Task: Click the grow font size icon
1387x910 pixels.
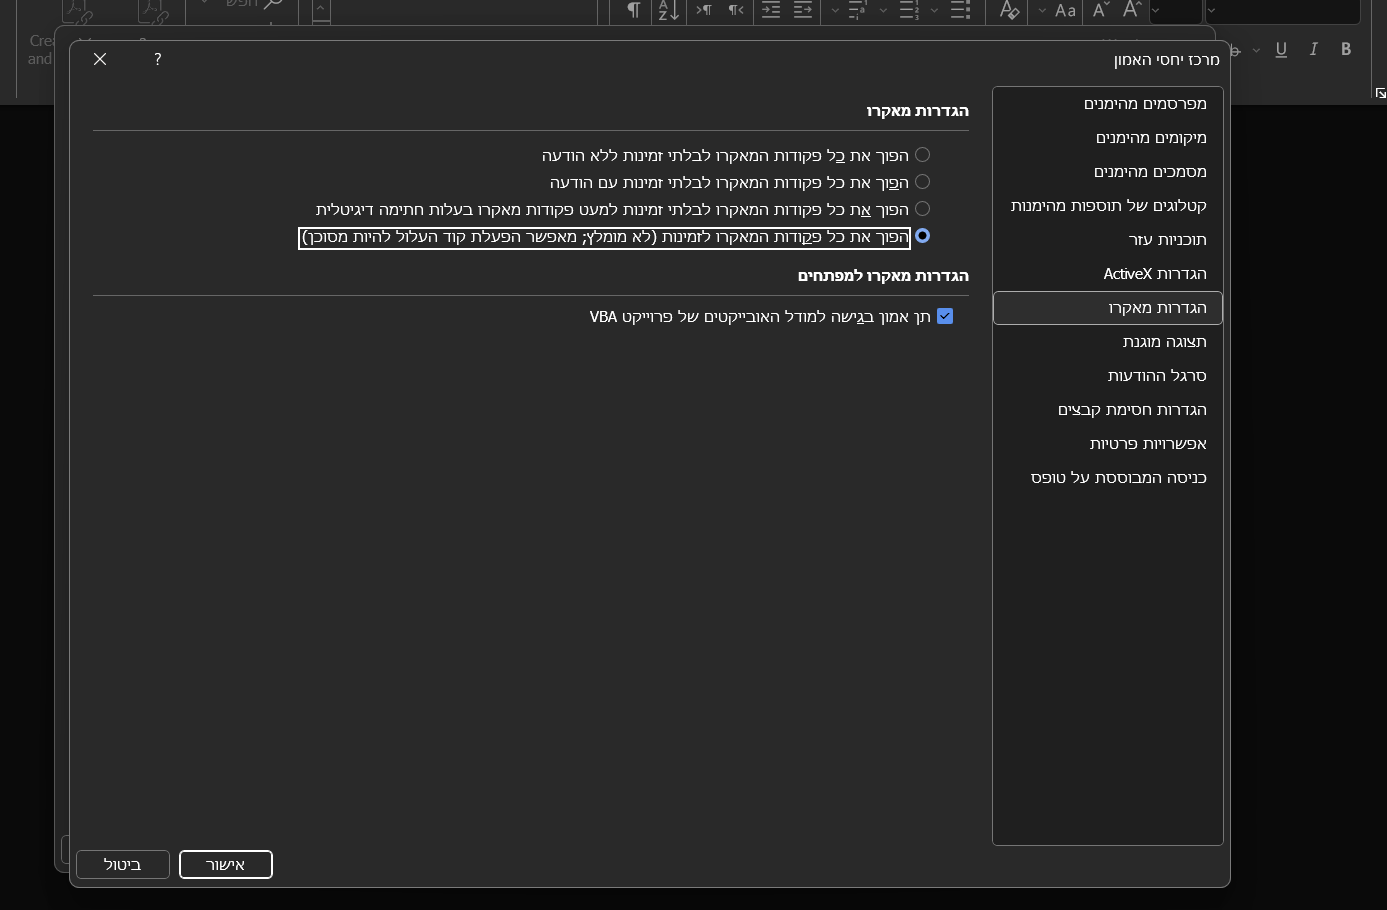Action: click(x=1132, y=10)
